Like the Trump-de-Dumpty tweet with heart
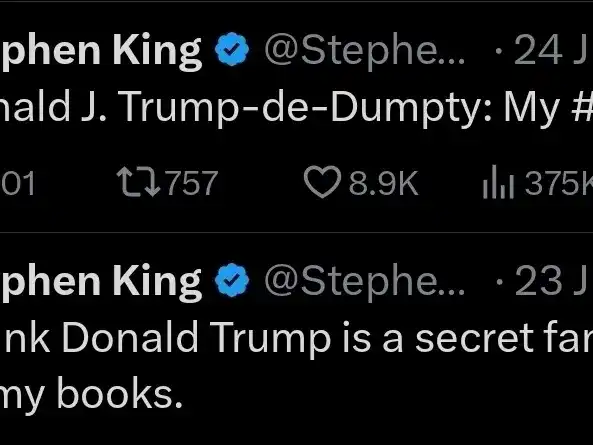The image size is (593, 445). coord(322,182)
